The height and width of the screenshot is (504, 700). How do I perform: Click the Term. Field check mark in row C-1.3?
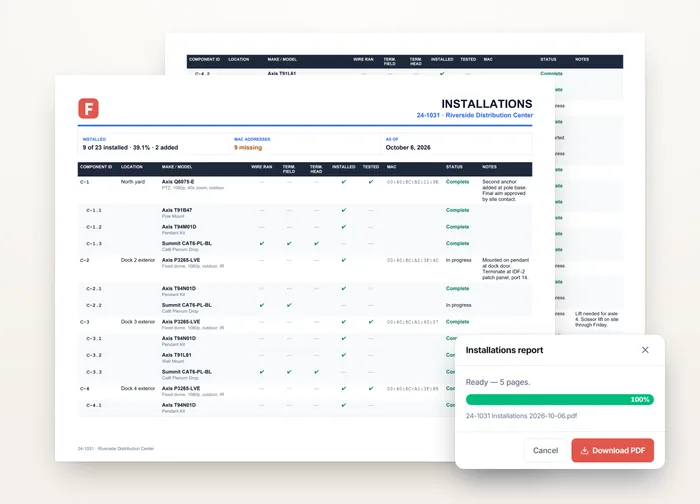pyautogui.click(x=289, y=243)
